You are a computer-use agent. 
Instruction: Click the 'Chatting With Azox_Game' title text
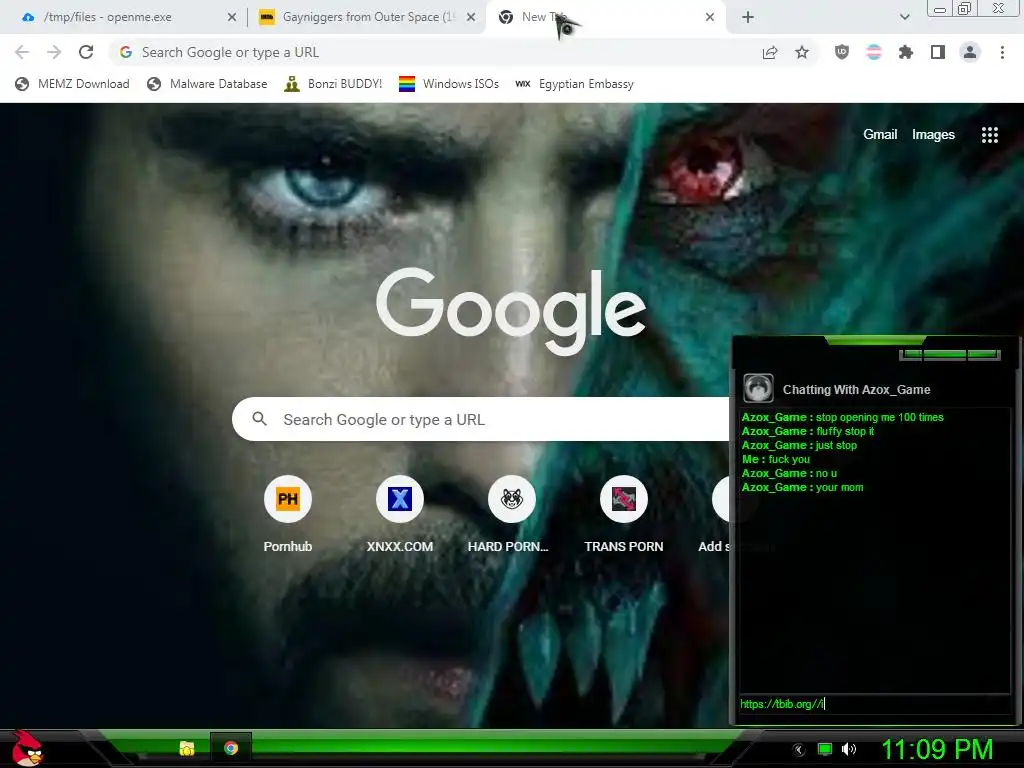(x=856, y=390)
